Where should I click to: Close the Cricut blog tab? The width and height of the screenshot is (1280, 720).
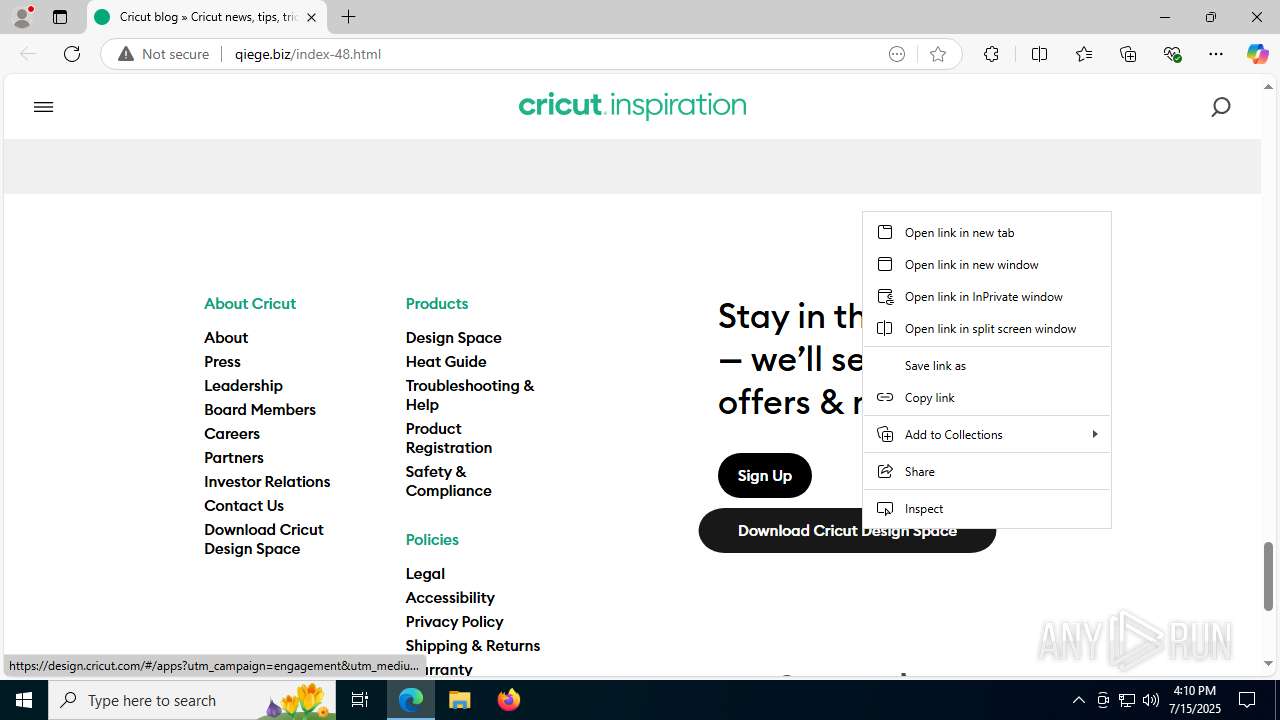(311, 17)
